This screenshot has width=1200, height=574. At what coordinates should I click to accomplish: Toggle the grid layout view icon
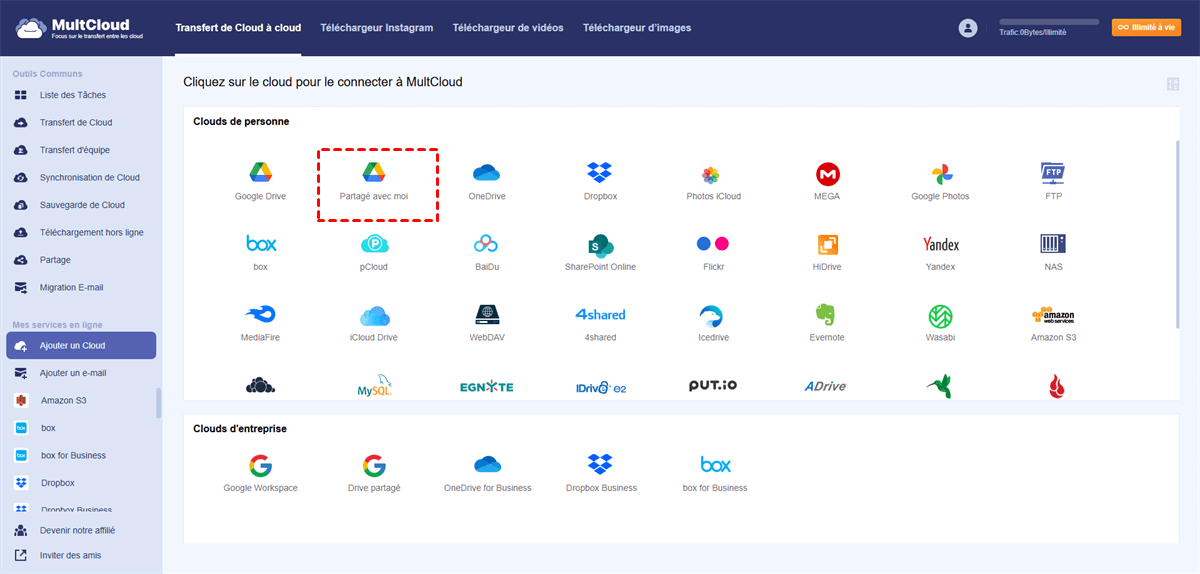tap(1172, 84)
